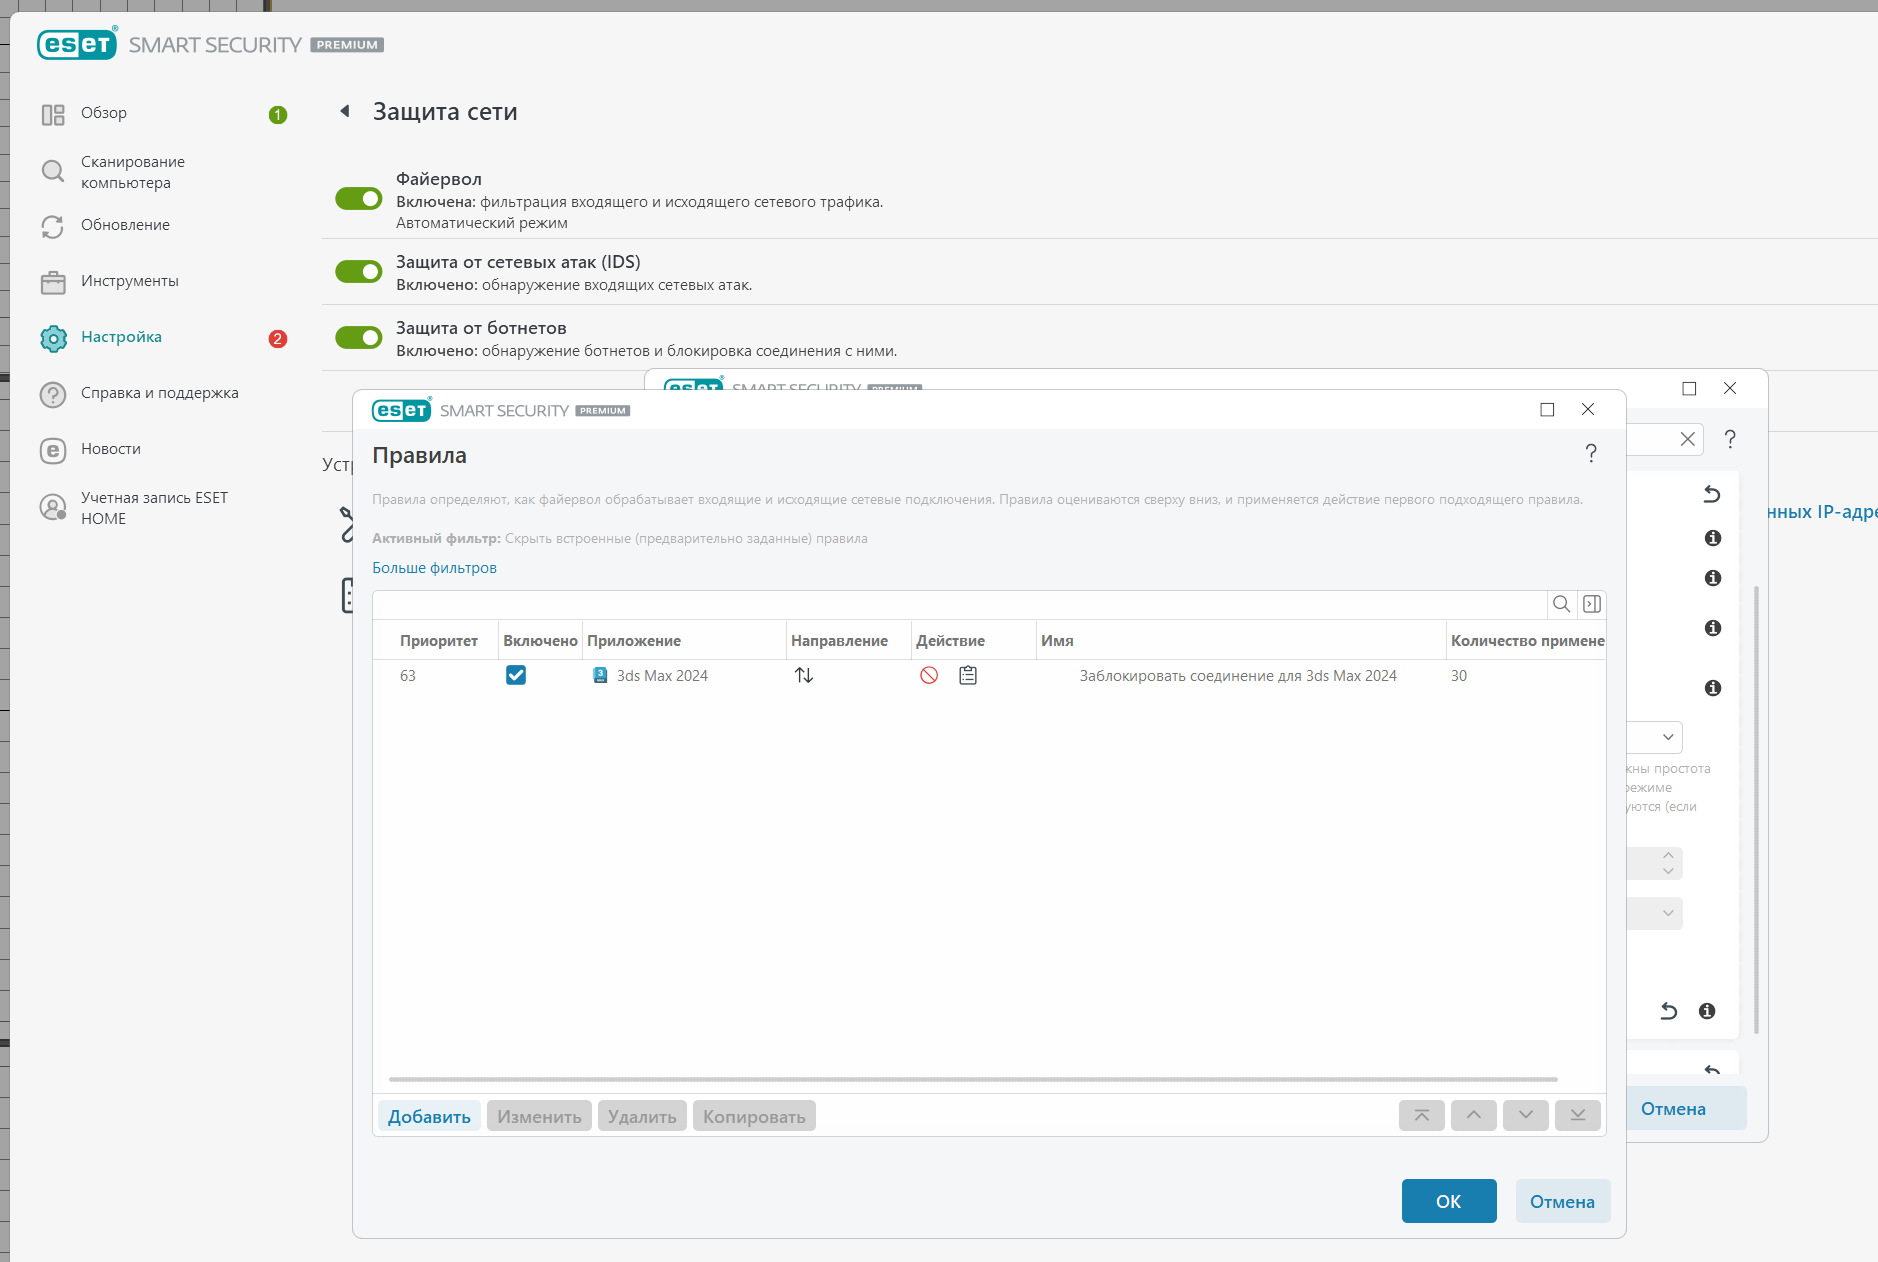This screenshot has width=1878, height=1262.
Task: Open the Обзор overview section
Action: point(104,113)
